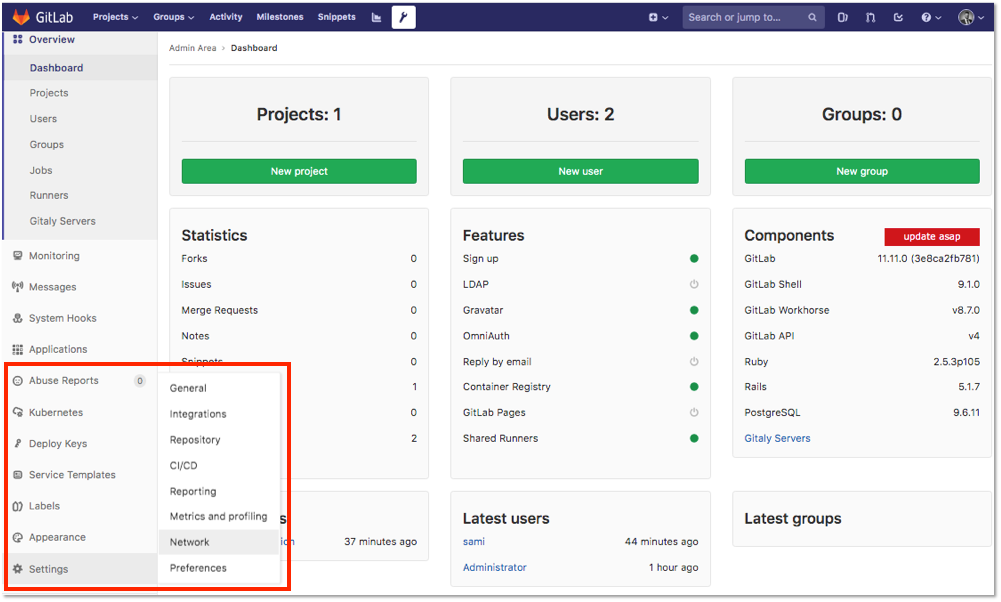Open Groups in the sidebar
The height and width of the screenshot is (602, 1001).
point(47,144)
